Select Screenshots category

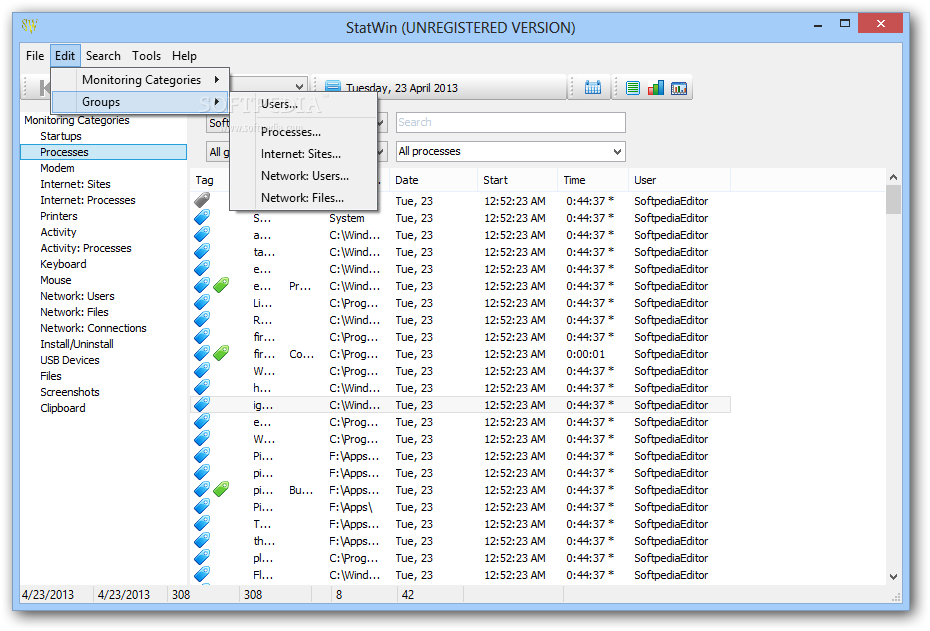coord(69,392)
